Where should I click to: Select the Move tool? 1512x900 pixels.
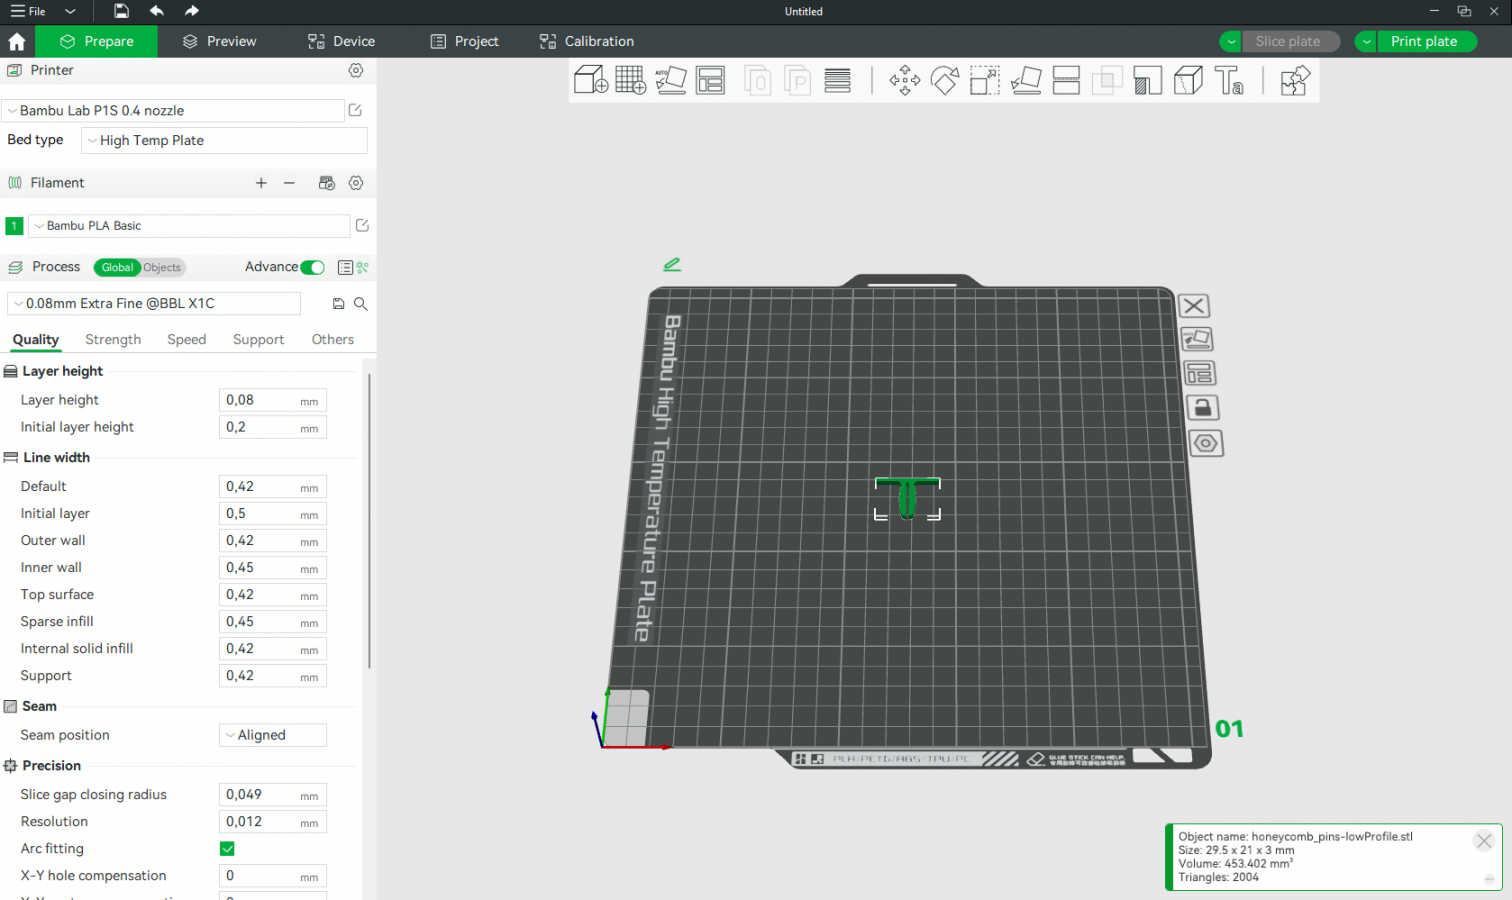coord(905,80)
